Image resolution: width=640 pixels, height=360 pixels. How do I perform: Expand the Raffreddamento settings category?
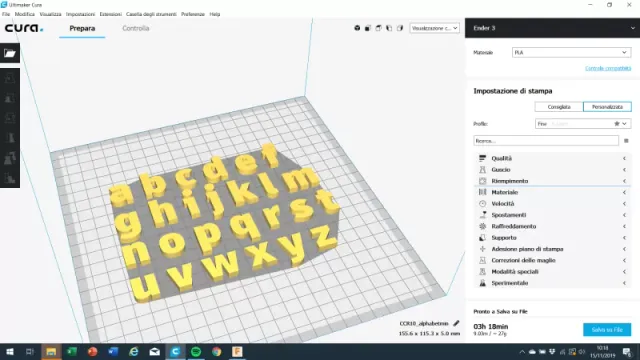[x=552, y=226]
